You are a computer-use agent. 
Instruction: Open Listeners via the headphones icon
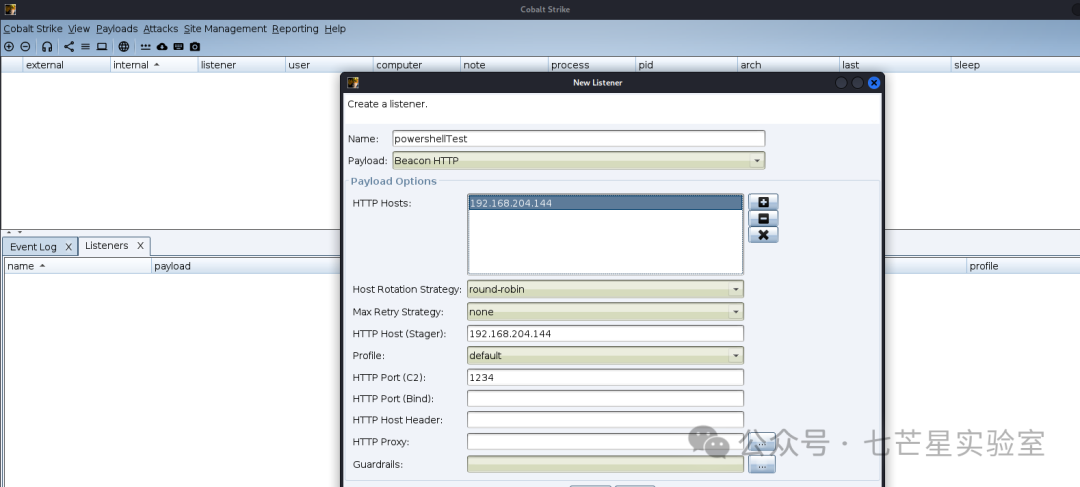[47, 47]
